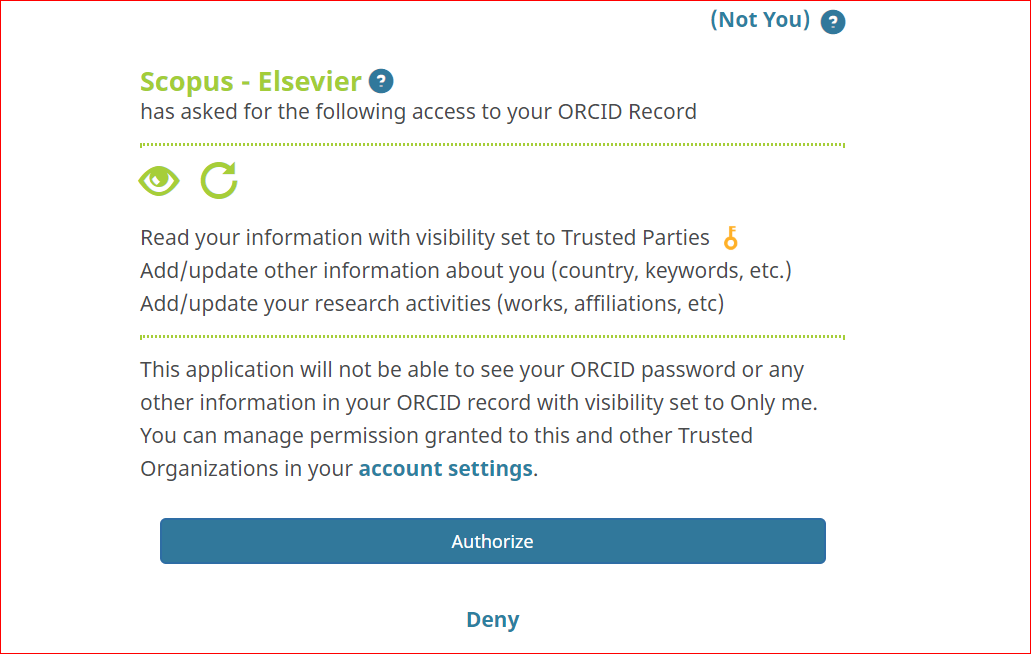Screen dimensions: 1031x654
Task: Click the (Not You) link
Action: point(760,20)
